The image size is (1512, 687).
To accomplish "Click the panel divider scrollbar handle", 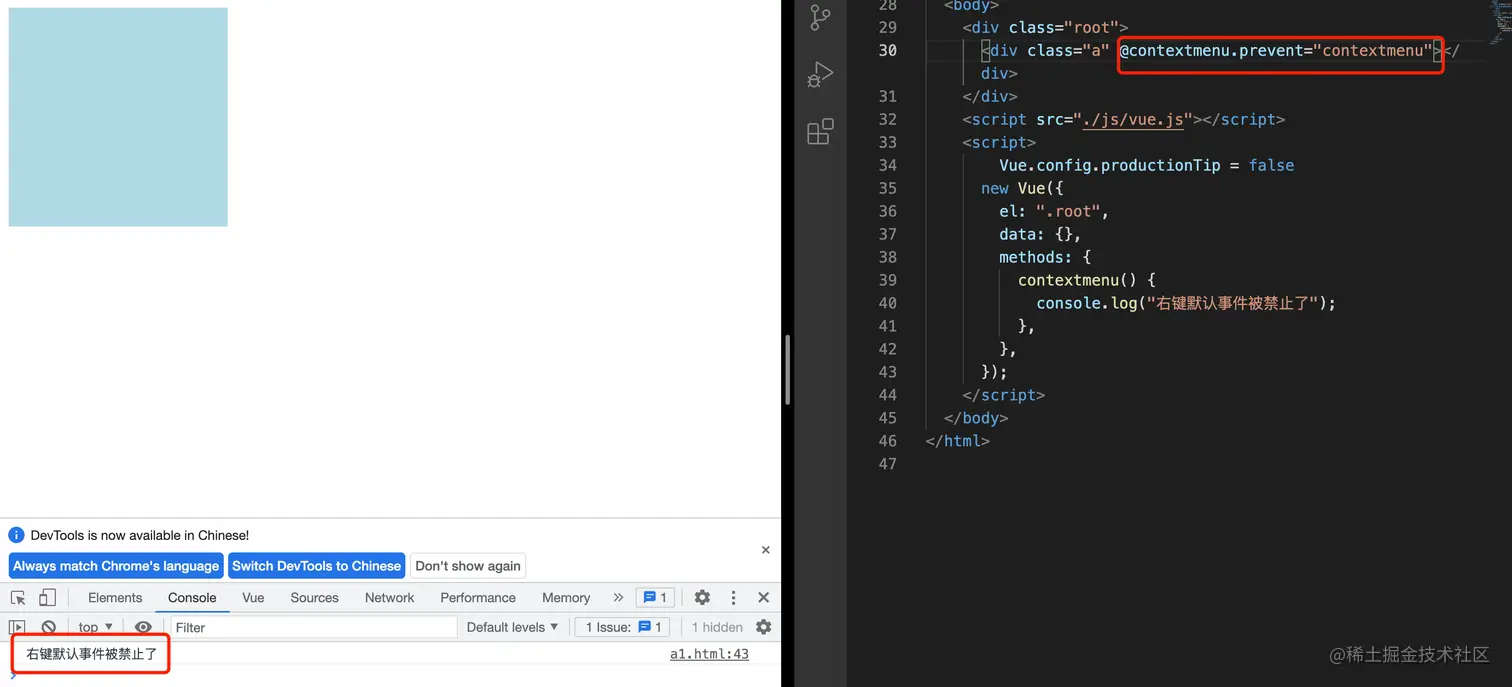I will [788, 370].
